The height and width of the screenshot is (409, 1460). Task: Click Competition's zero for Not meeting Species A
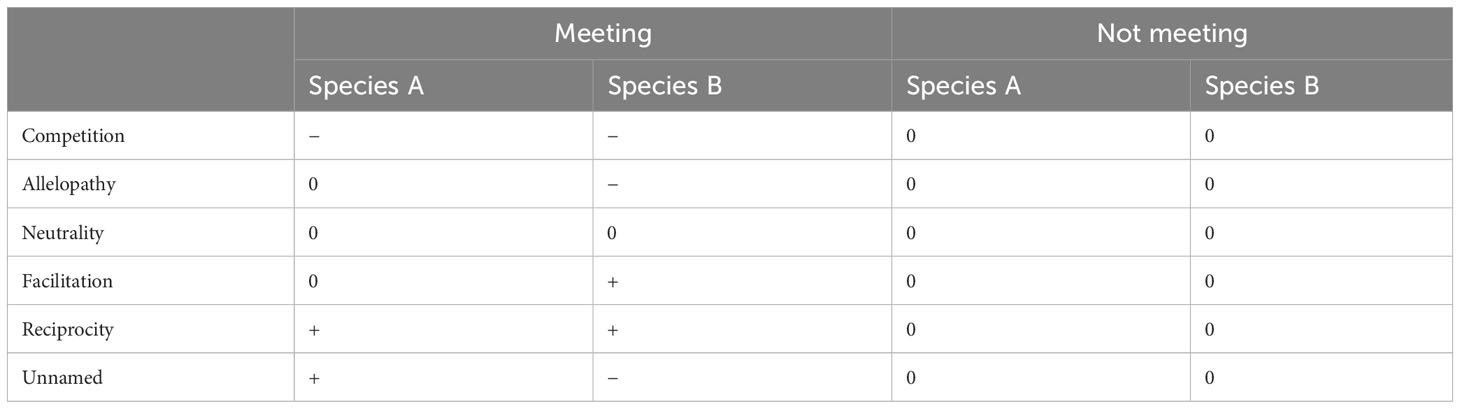911,136
